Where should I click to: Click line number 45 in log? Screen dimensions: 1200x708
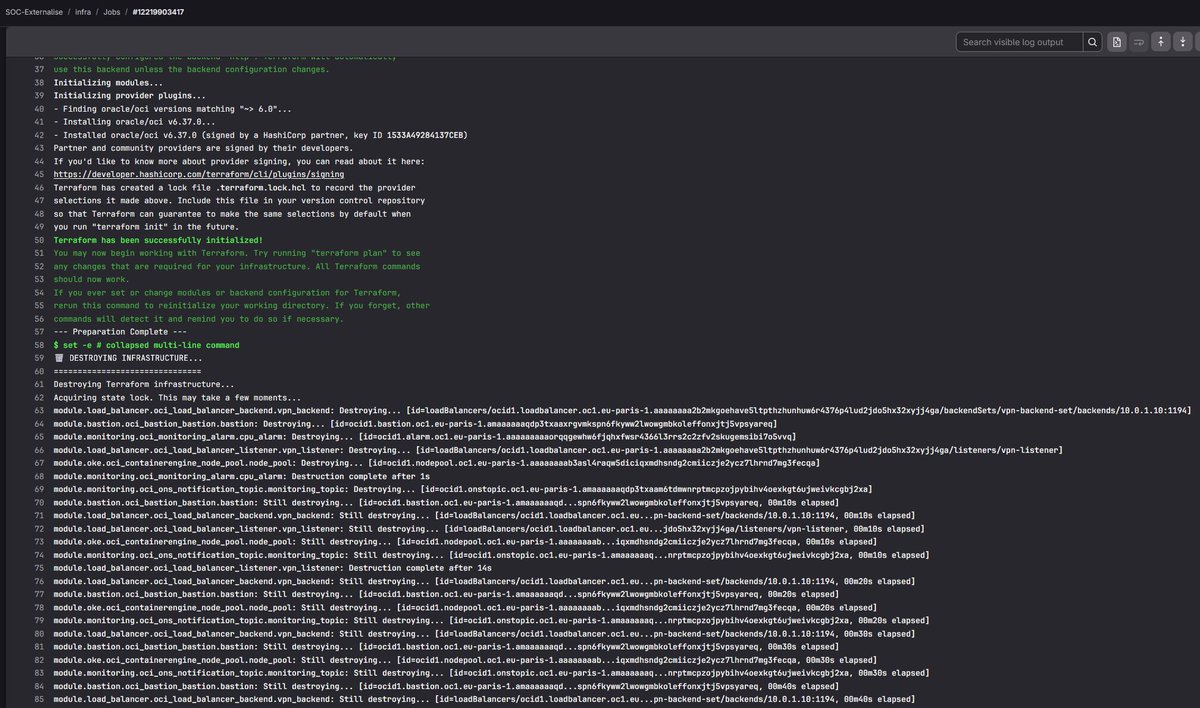coord(40,174)
